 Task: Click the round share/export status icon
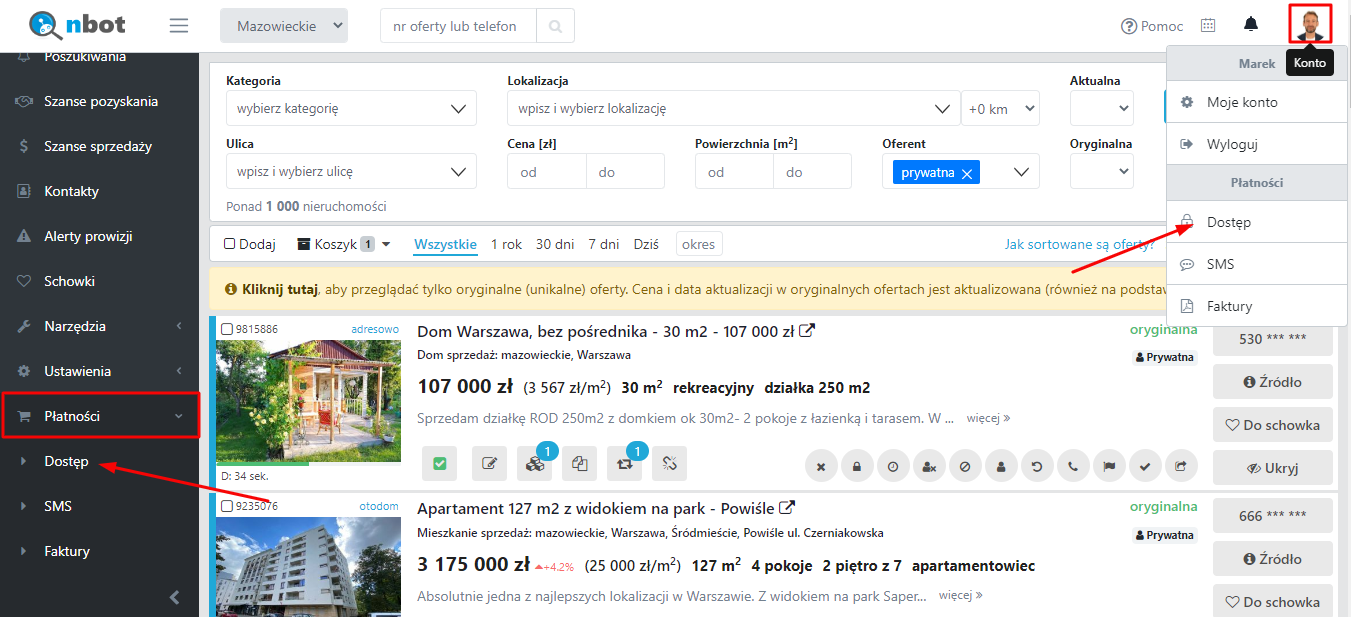[x=1181, y=466]
